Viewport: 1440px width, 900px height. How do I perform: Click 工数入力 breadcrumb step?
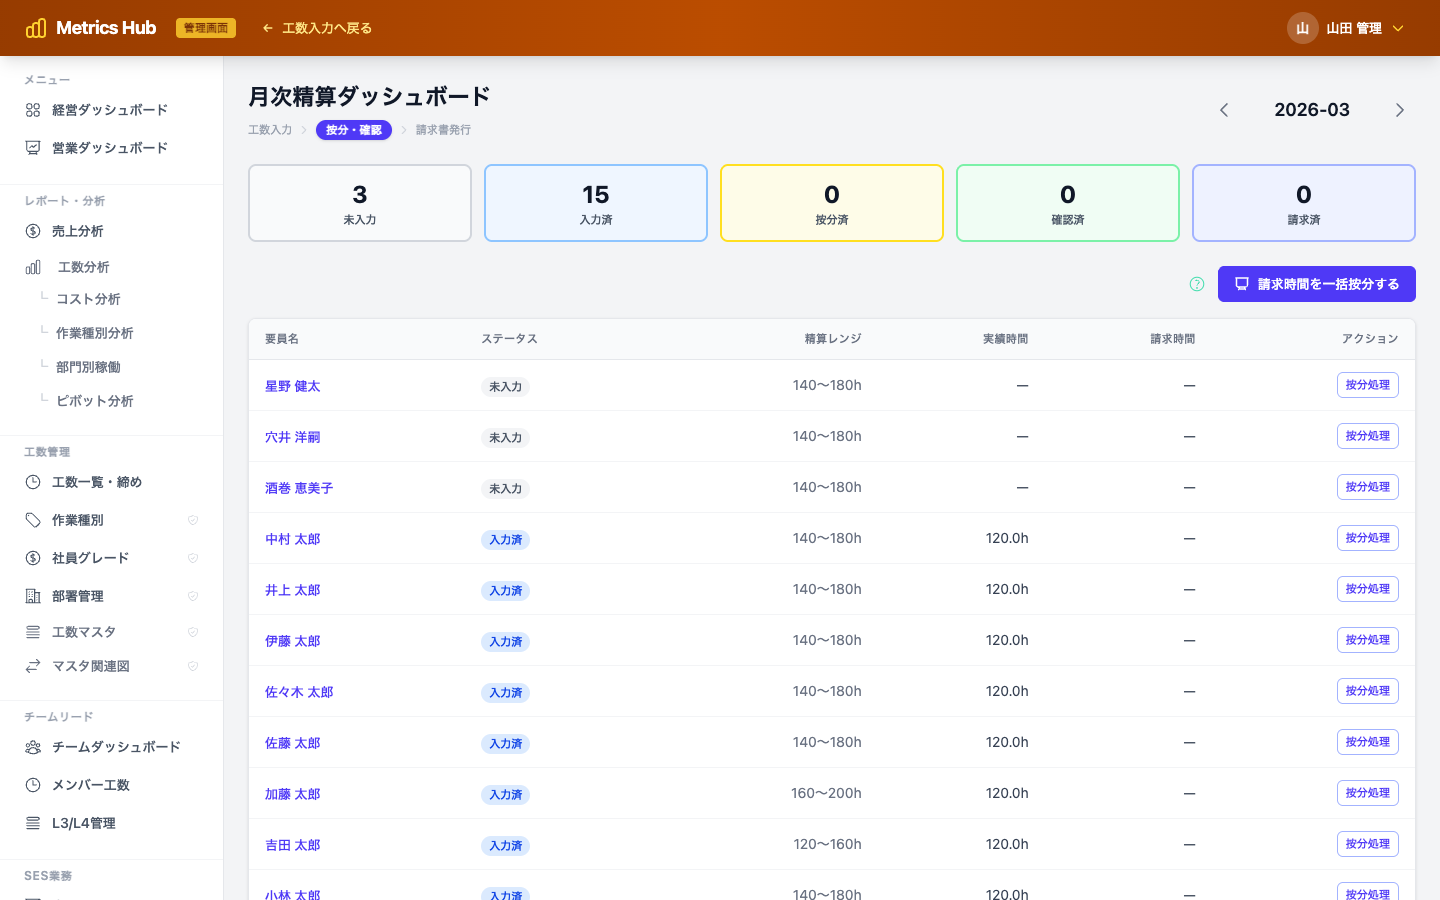click(270, 130)
